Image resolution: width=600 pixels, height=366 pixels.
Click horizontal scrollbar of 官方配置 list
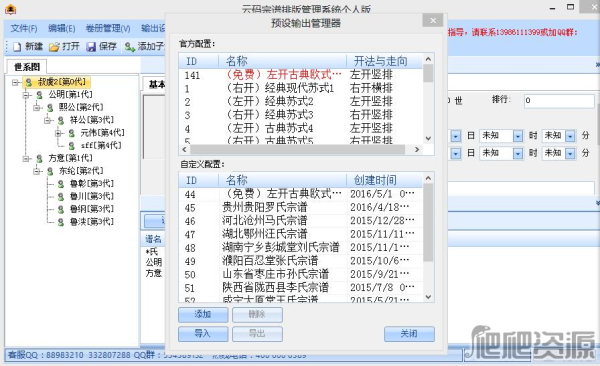[x=297, y=150]
